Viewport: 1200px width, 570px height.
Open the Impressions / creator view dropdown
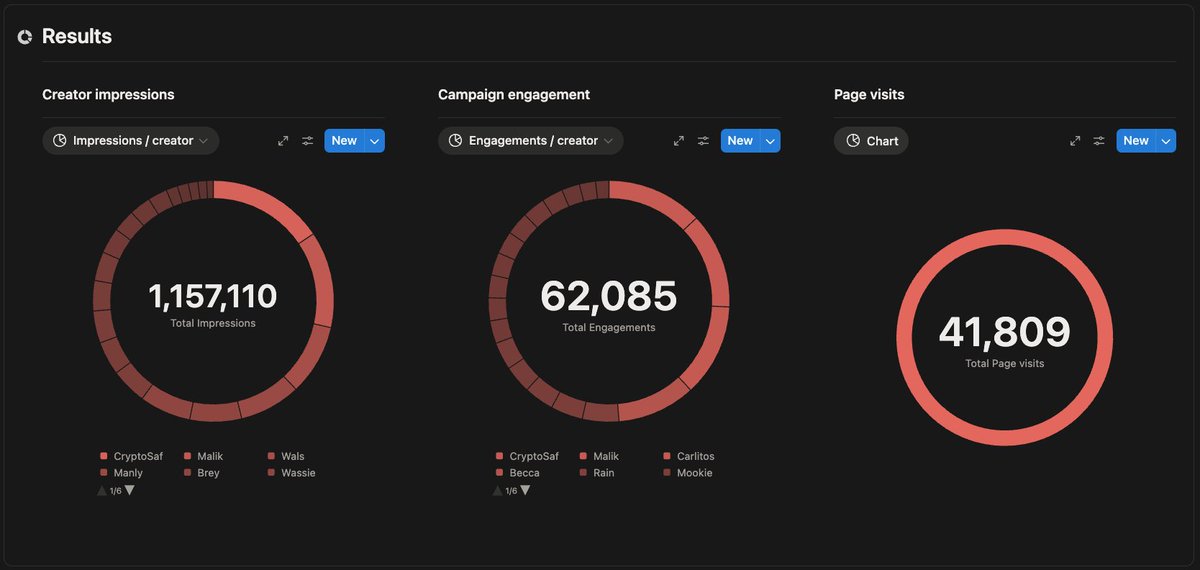click(131, 141)
